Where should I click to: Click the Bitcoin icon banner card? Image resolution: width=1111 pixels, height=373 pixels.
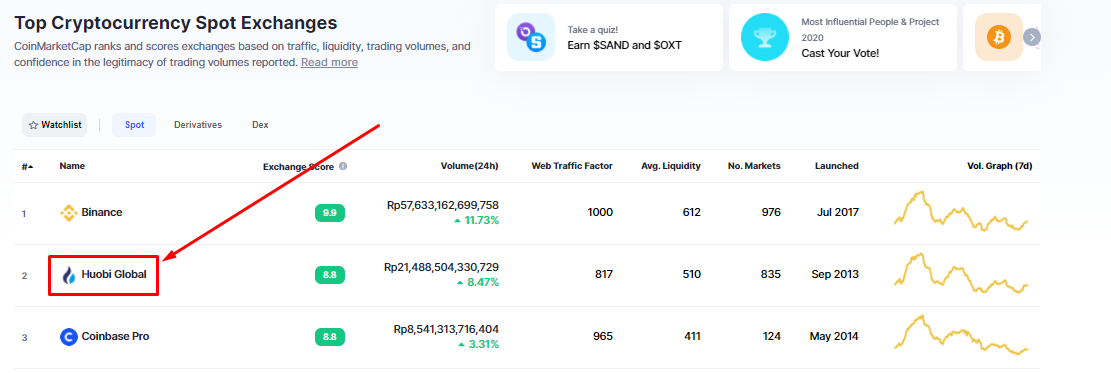(999, 37)
